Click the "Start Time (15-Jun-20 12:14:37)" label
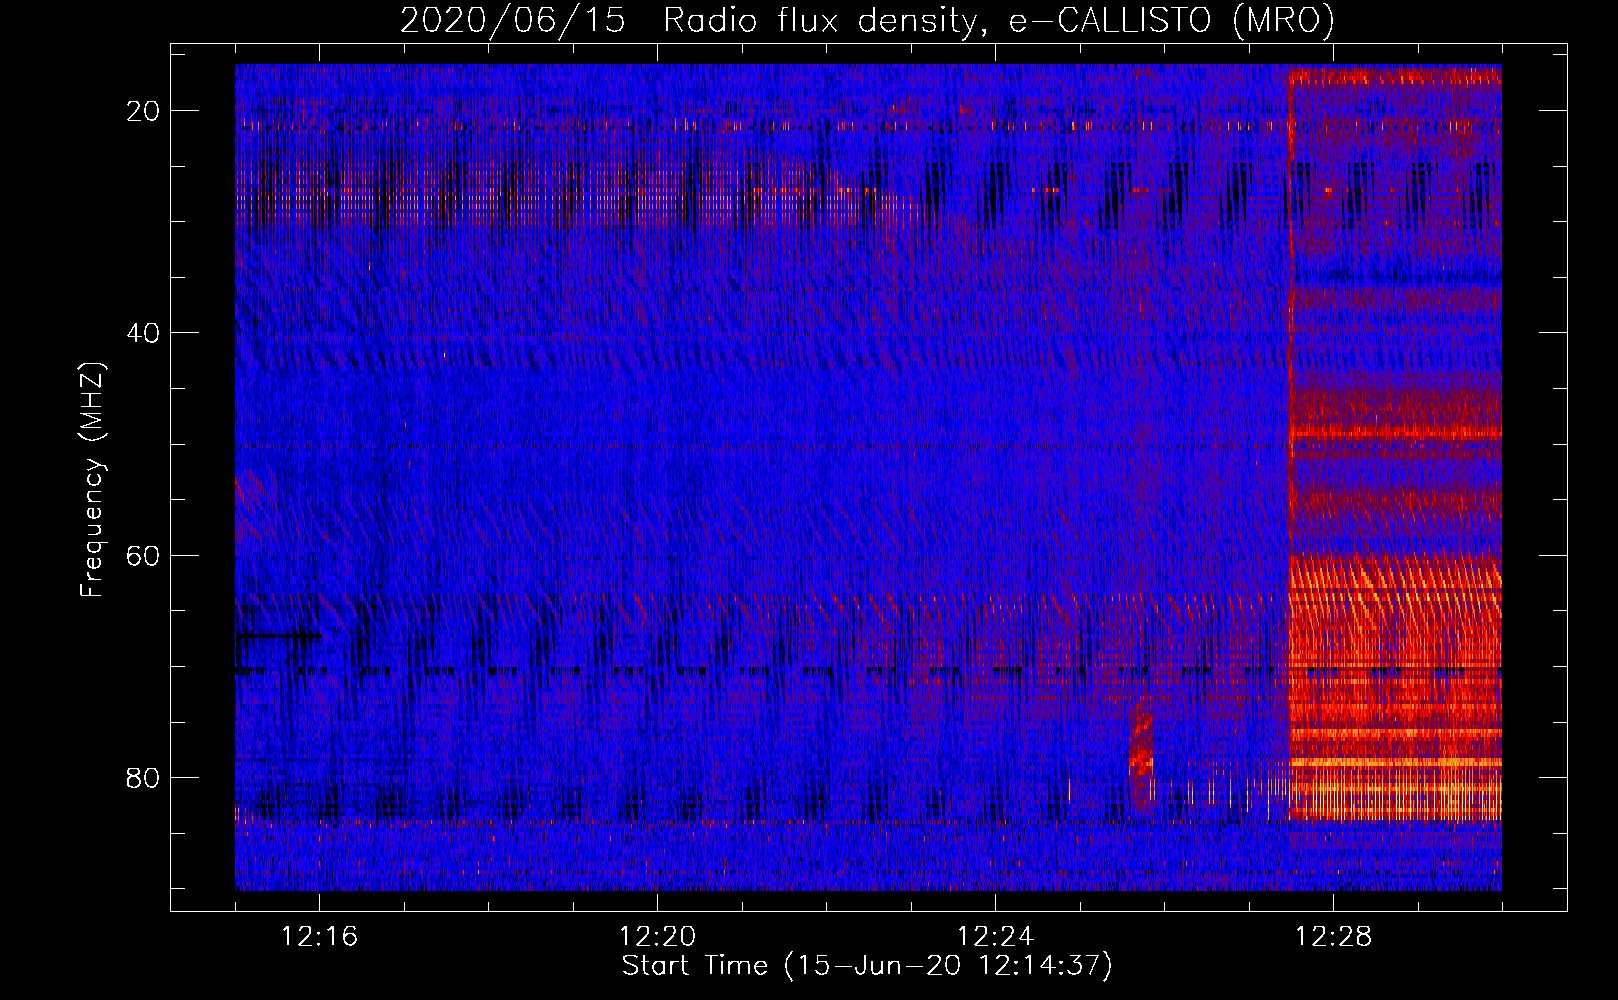The width and height of the screenshot is (1618, 1000). point(867,966)
